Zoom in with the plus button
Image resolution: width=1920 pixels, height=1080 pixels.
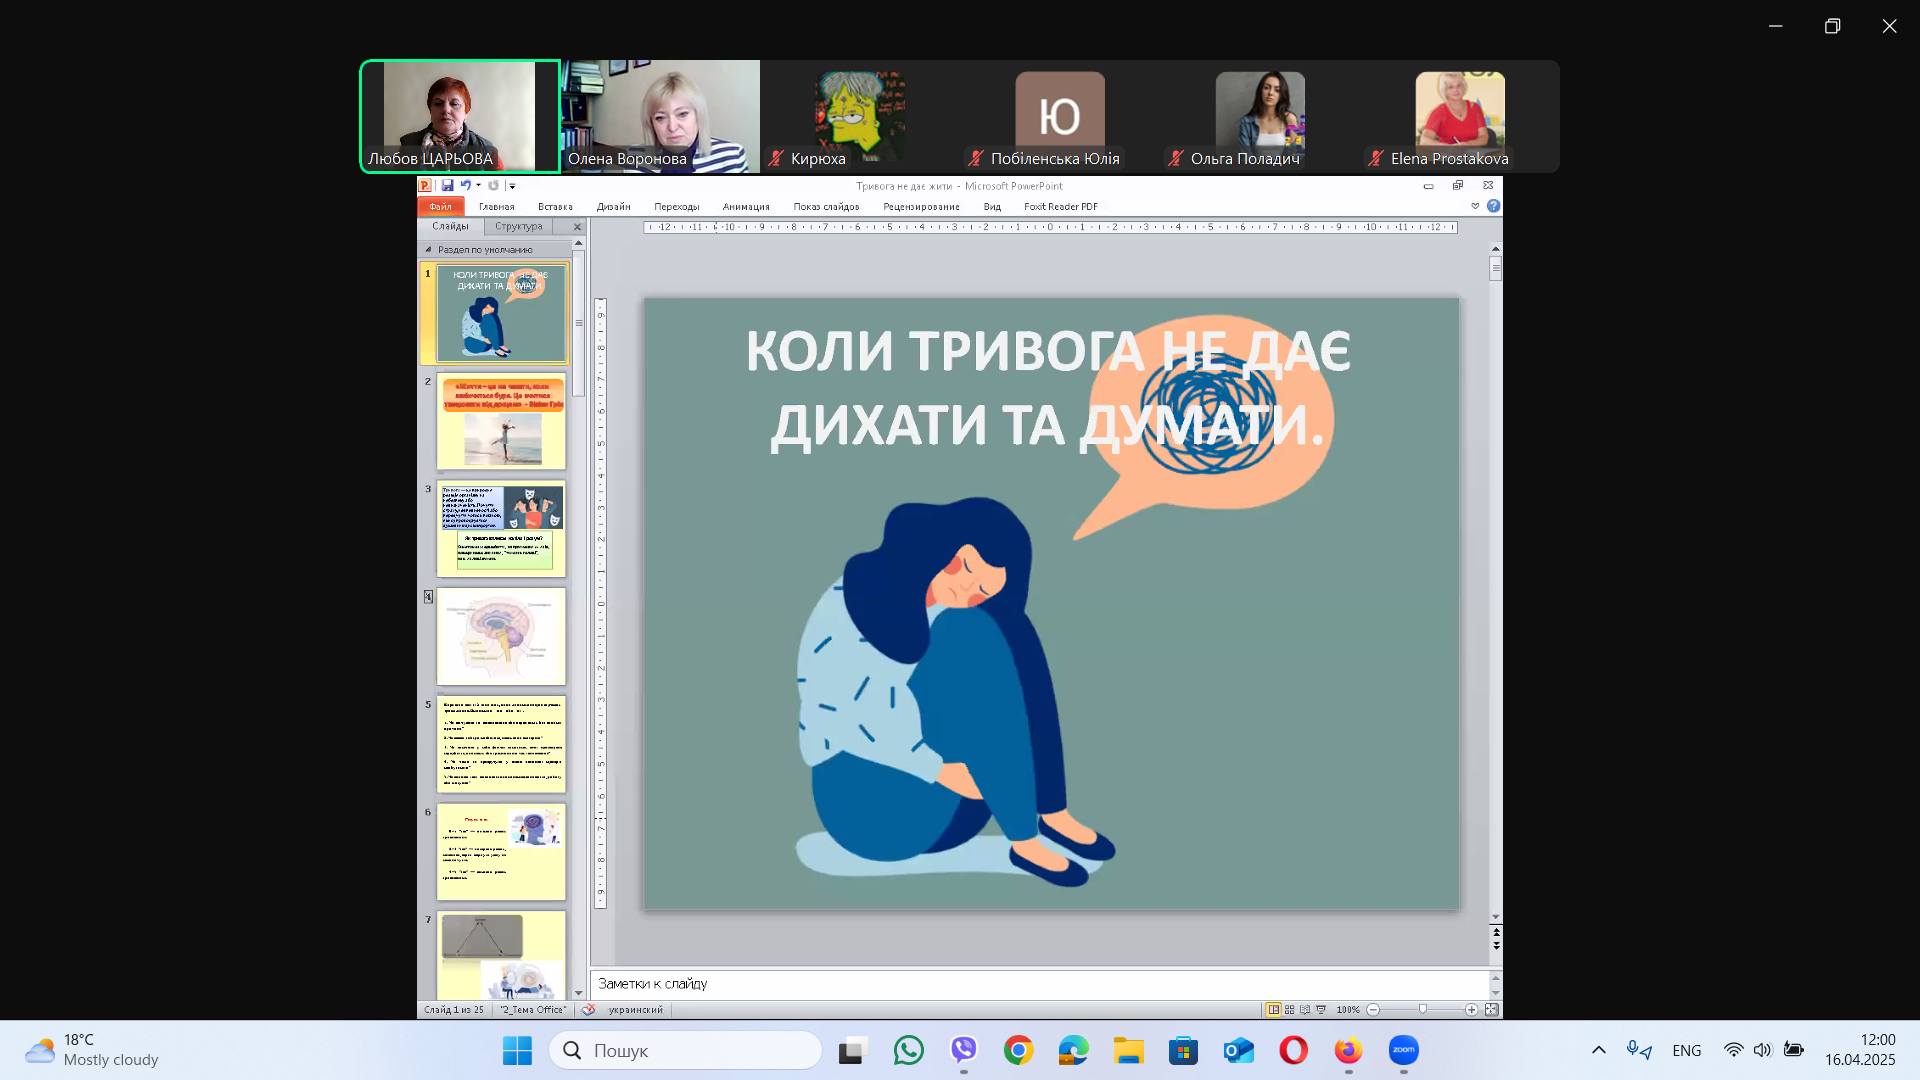(x=1471, y=1010)
